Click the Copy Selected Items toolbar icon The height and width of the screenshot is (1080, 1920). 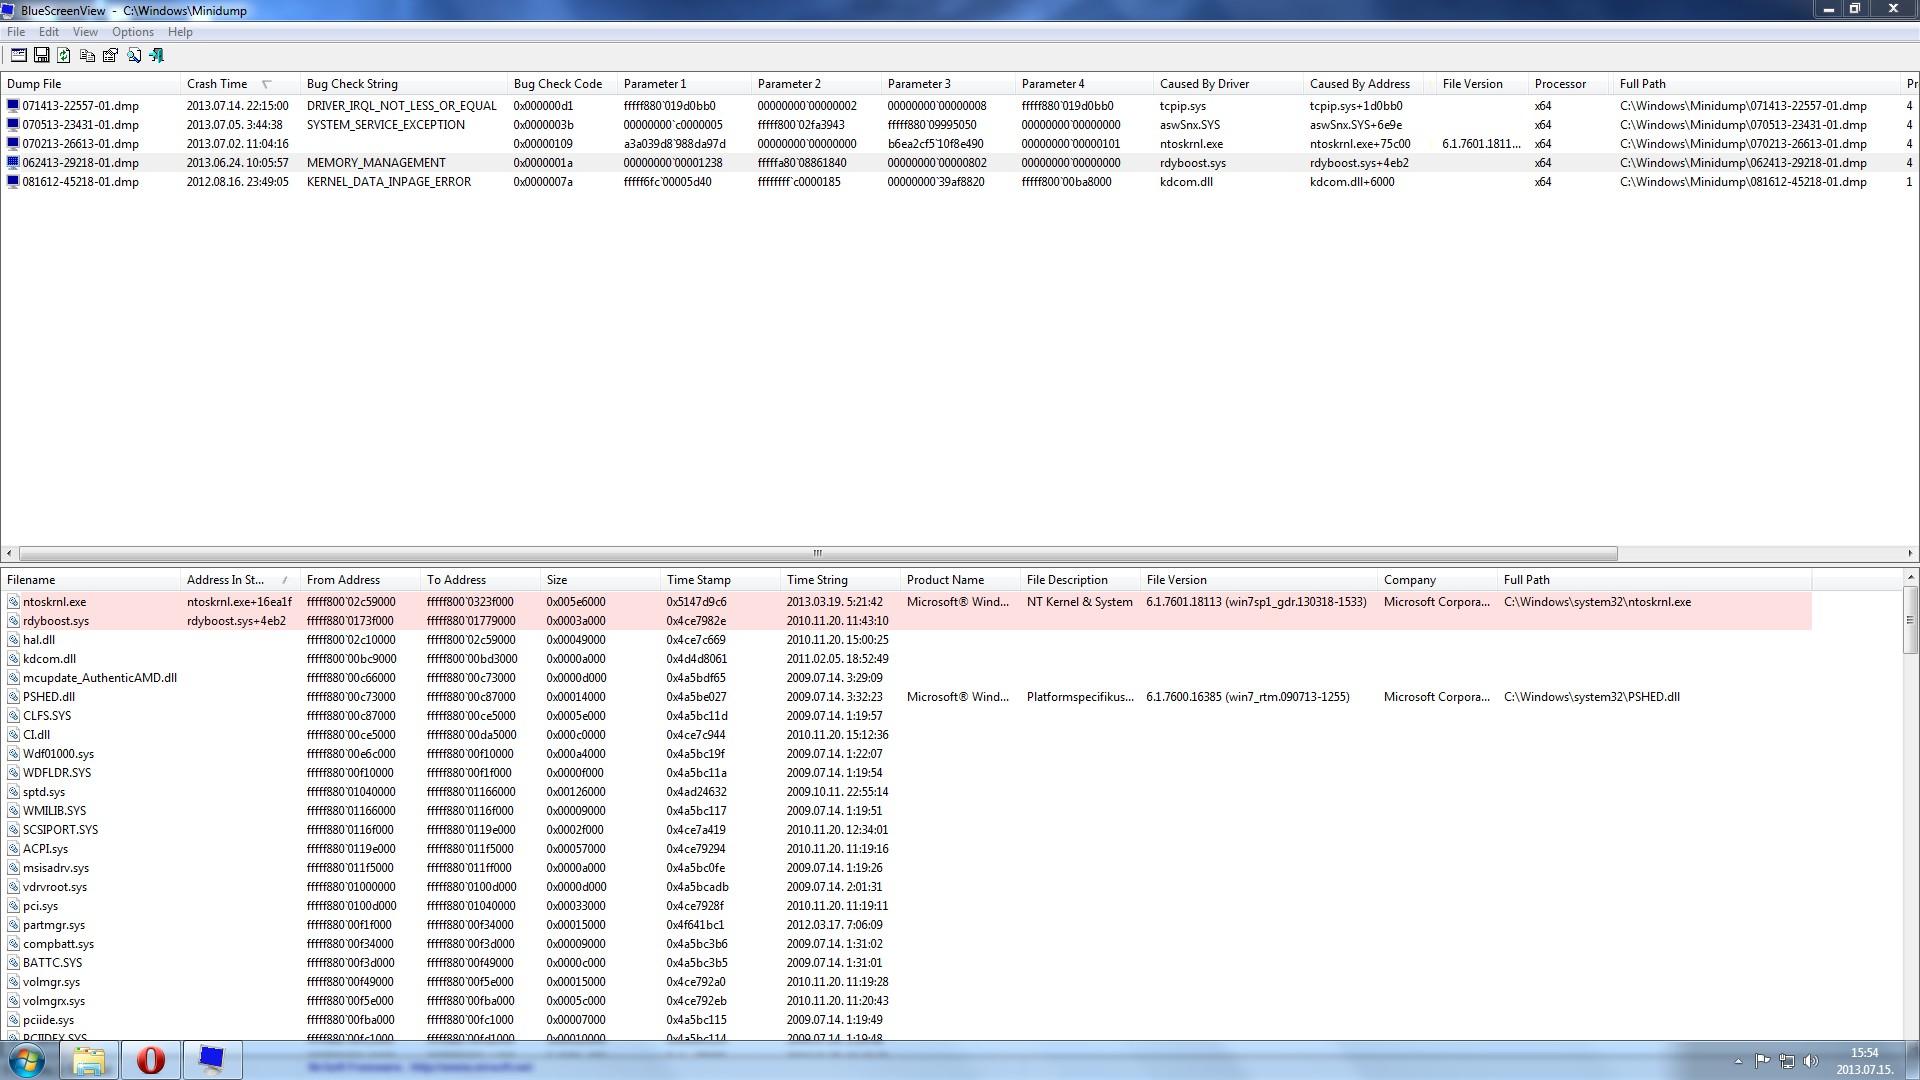click(x=87, y=55)
